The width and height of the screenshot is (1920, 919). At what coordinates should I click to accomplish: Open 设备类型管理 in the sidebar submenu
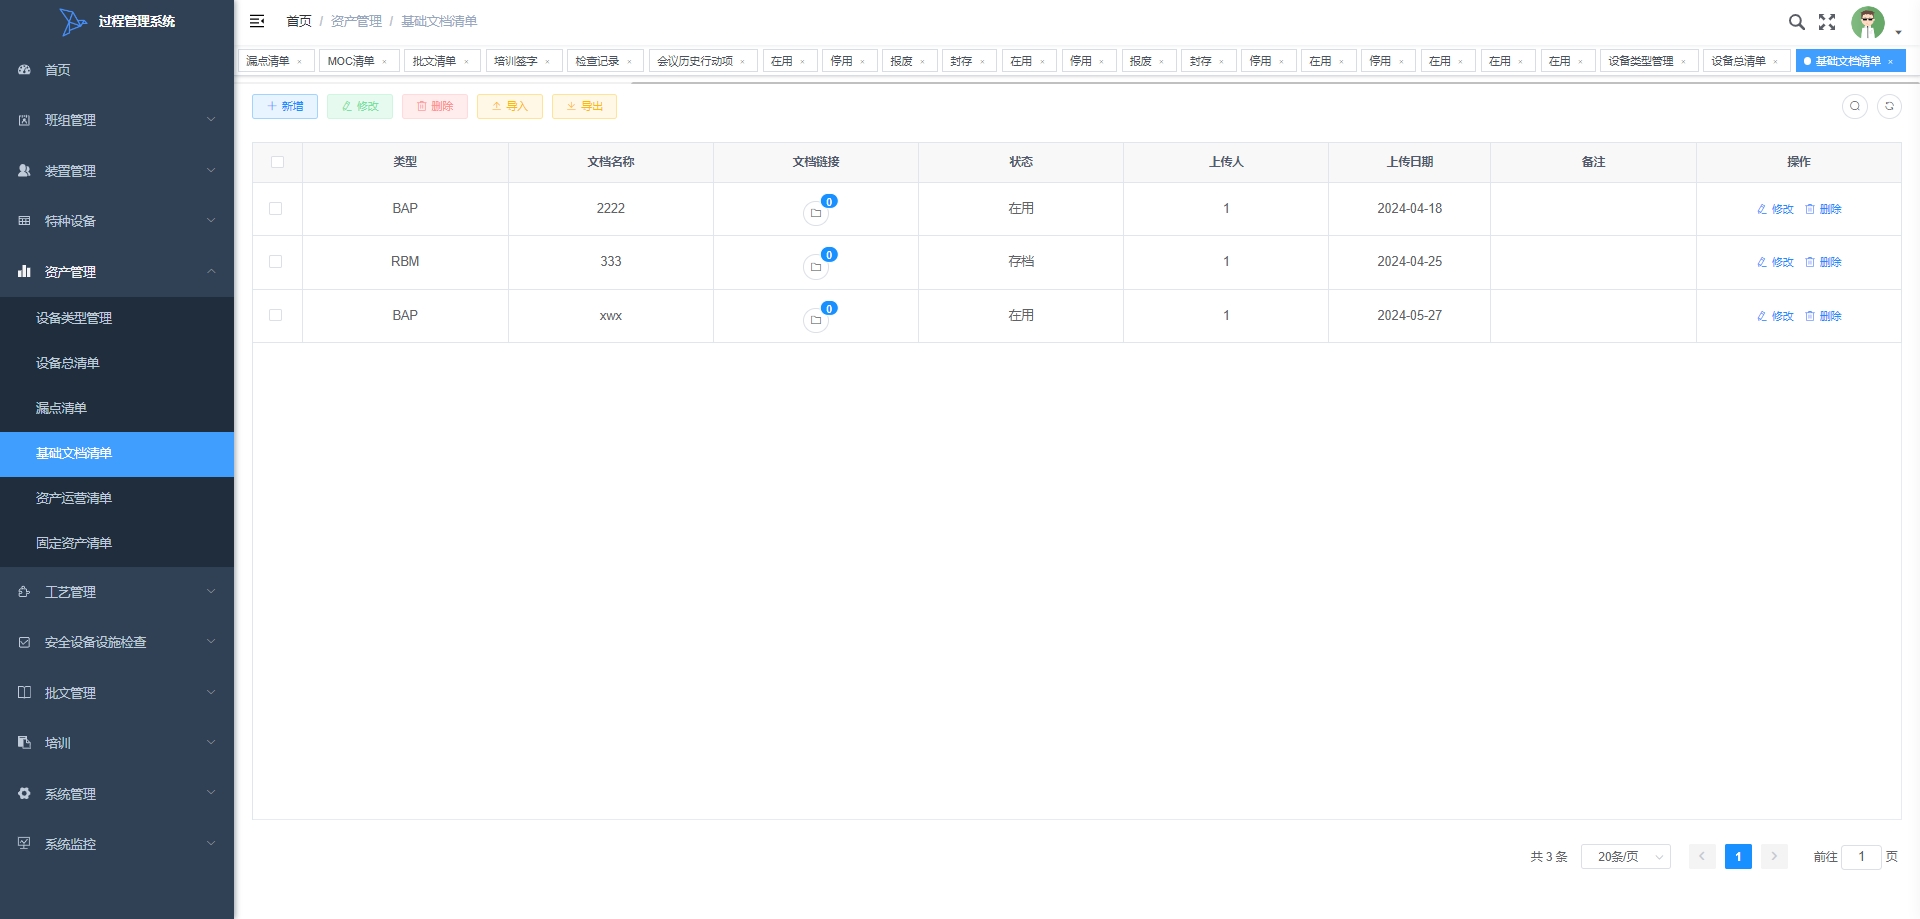(x=117, y=318)
